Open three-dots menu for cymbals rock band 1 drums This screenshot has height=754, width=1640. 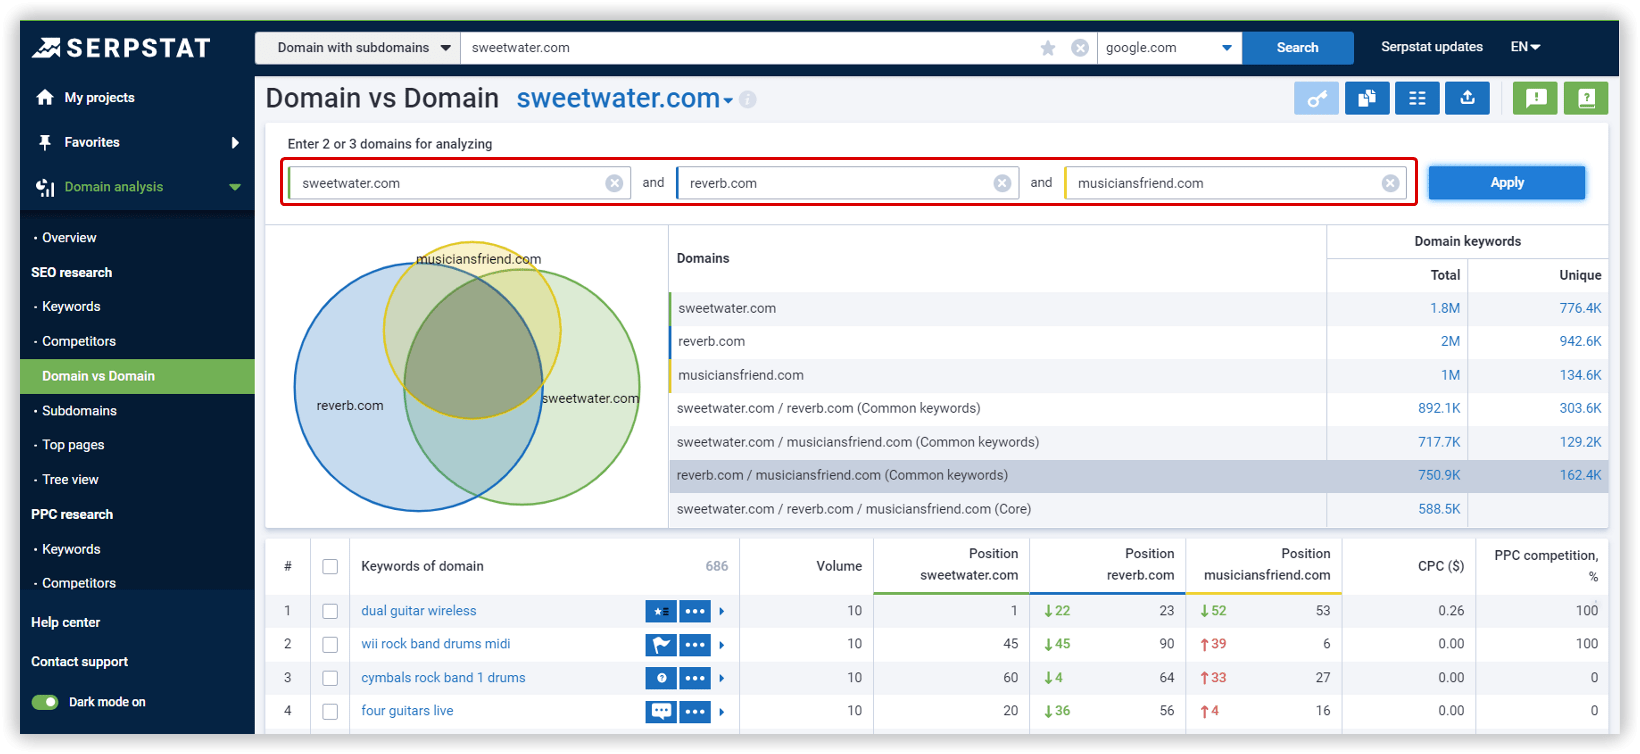click(695, 678)
